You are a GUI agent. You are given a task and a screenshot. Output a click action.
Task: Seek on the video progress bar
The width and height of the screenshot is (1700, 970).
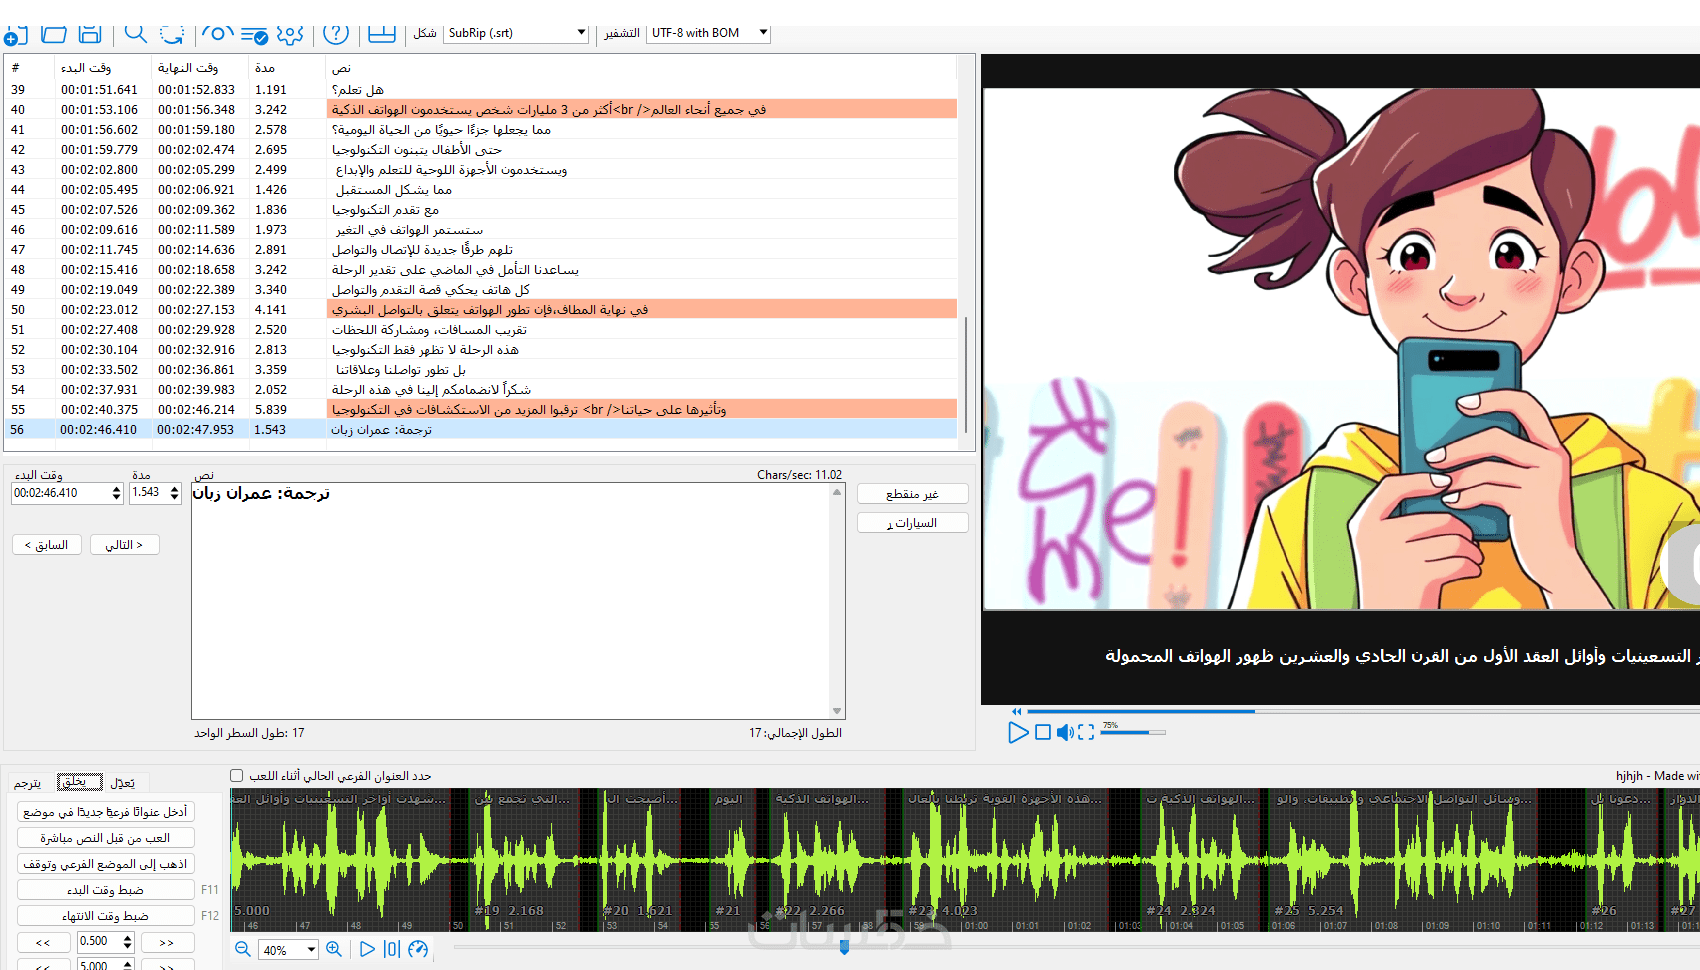(1362, 711)
